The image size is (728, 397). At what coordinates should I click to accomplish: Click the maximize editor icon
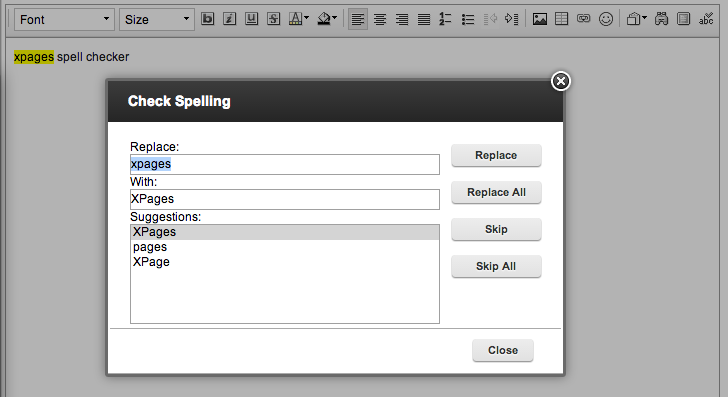[683, 19]
